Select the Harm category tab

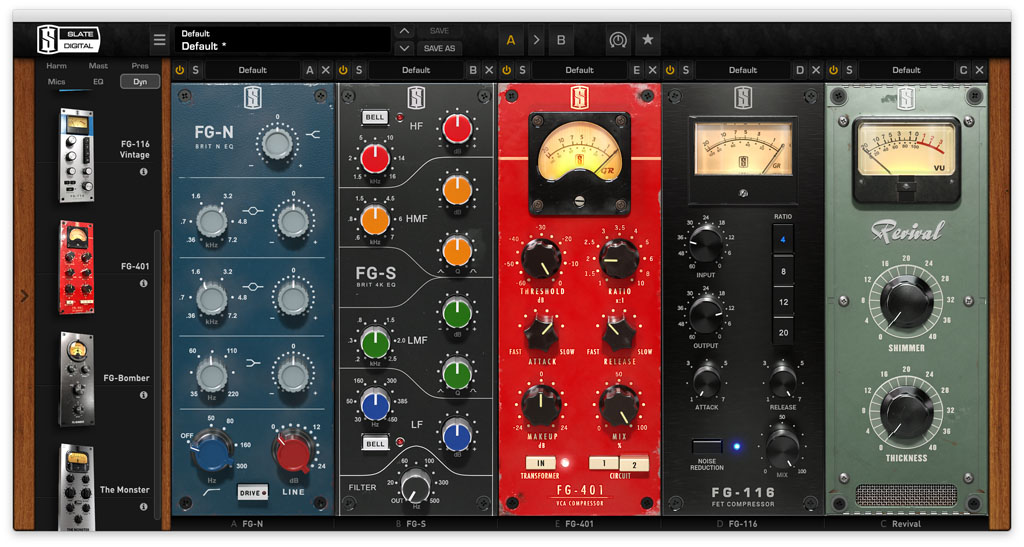coord(56,66)
